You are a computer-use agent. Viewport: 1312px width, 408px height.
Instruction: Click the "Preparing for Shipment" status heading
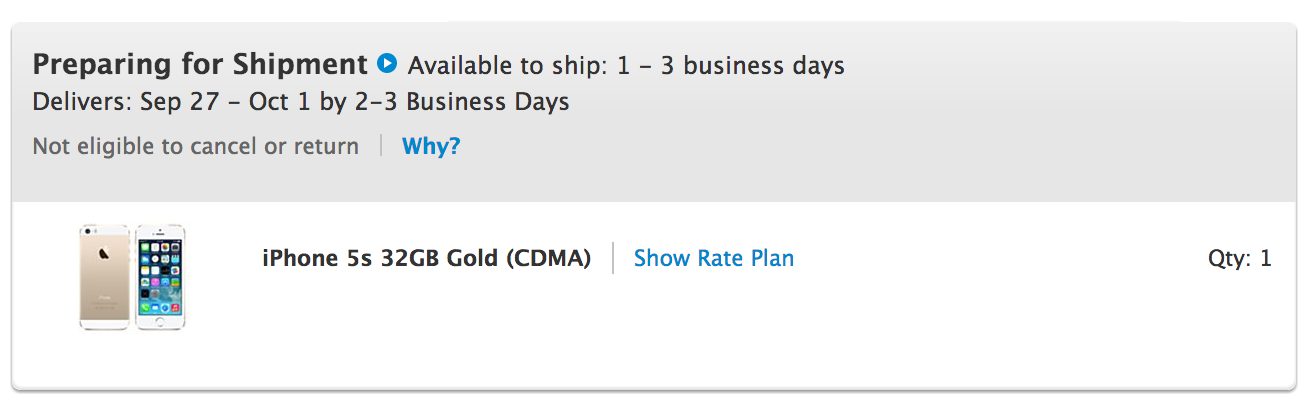click(200, 65)
